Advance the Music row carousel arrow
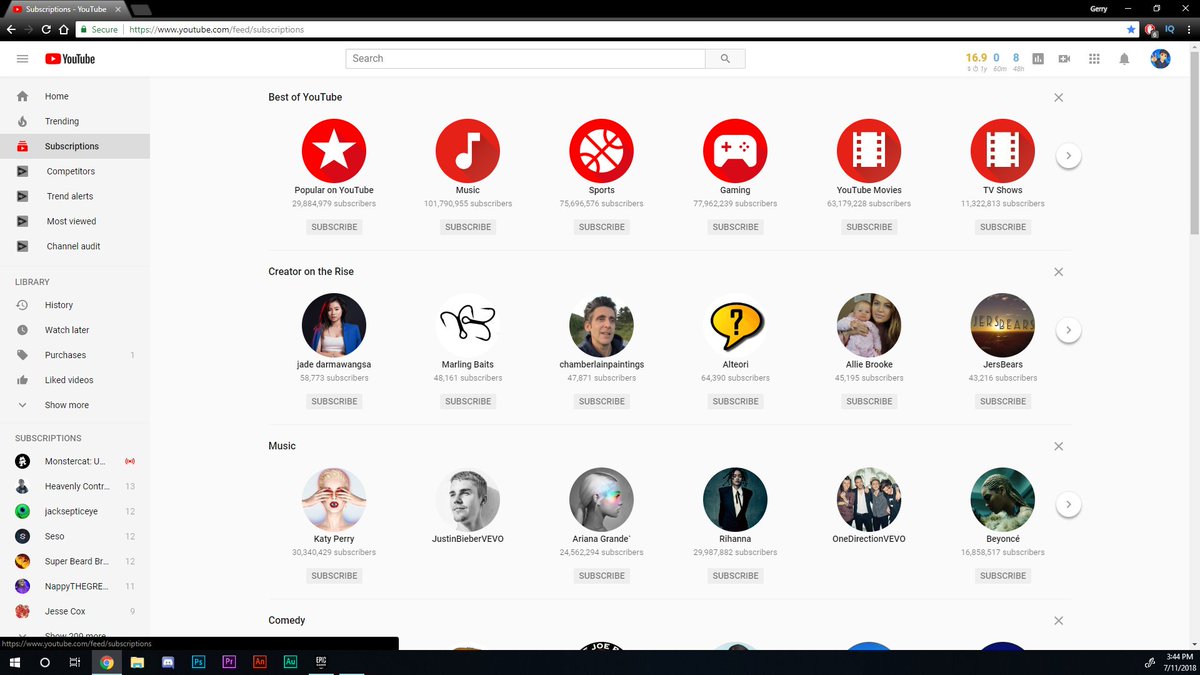 (x=1068, y=505)
